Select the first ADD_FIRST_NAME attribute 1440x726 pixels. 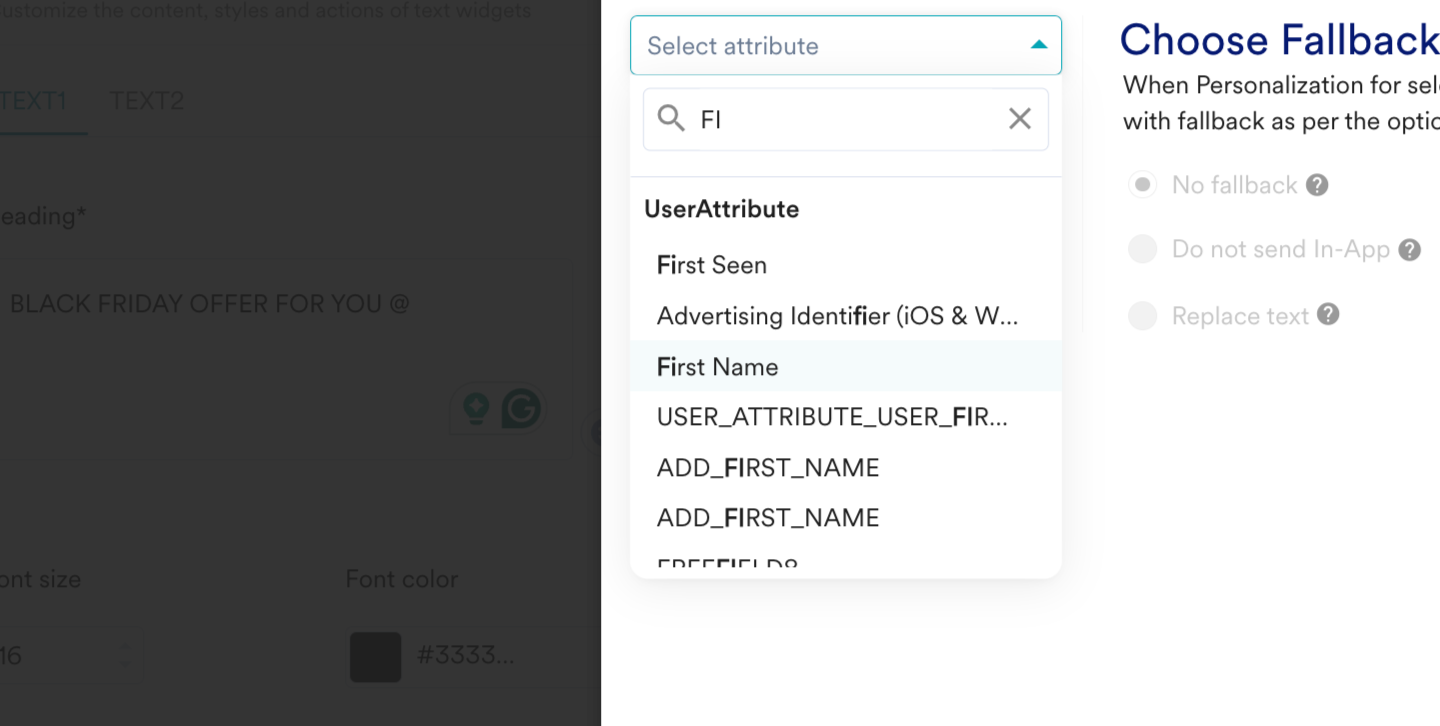[846, 468]
